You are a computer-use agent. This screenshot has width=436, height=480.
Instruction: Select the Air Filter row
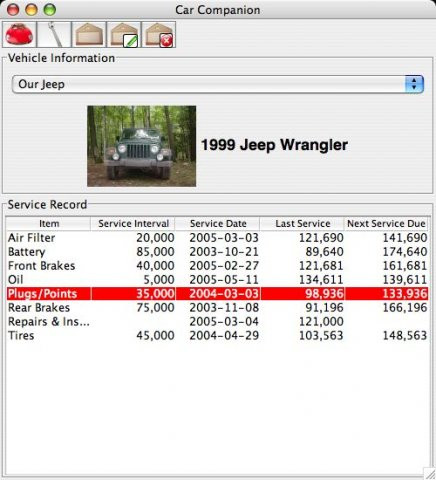[x=217, y=238]
